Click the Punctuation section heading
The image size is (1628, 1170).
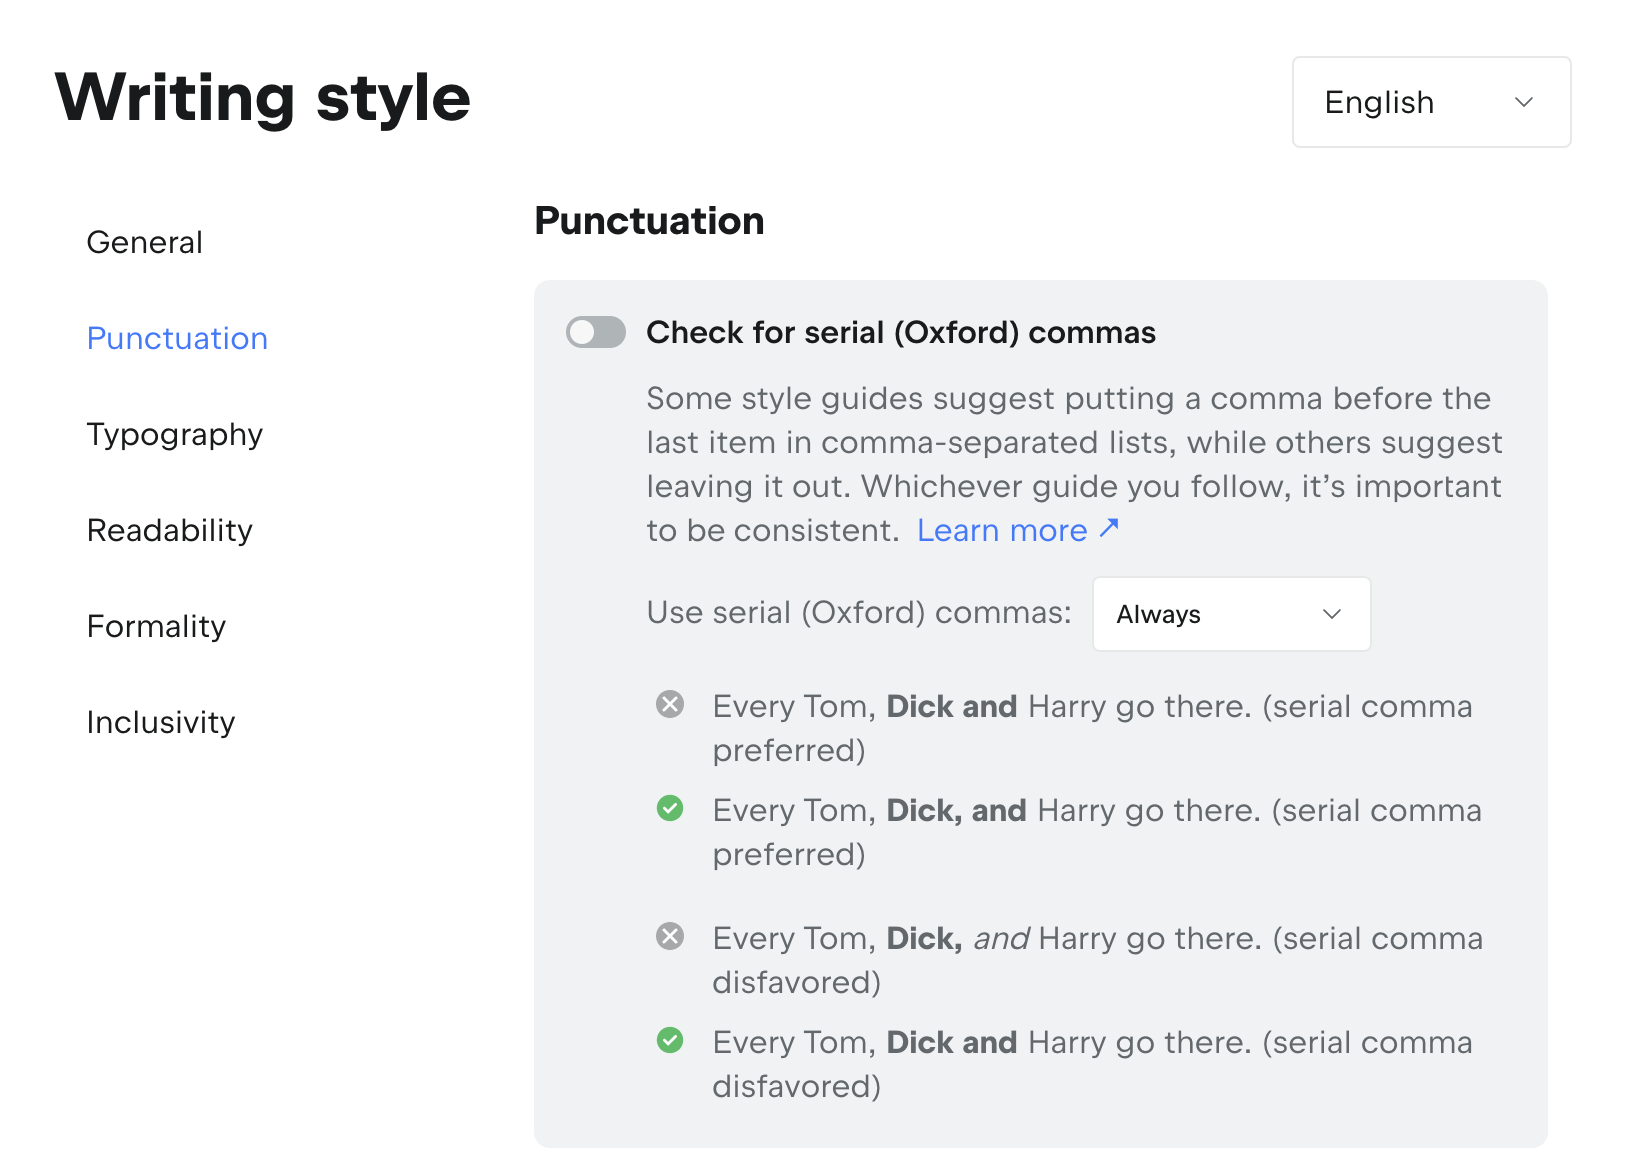coord(650,221)
